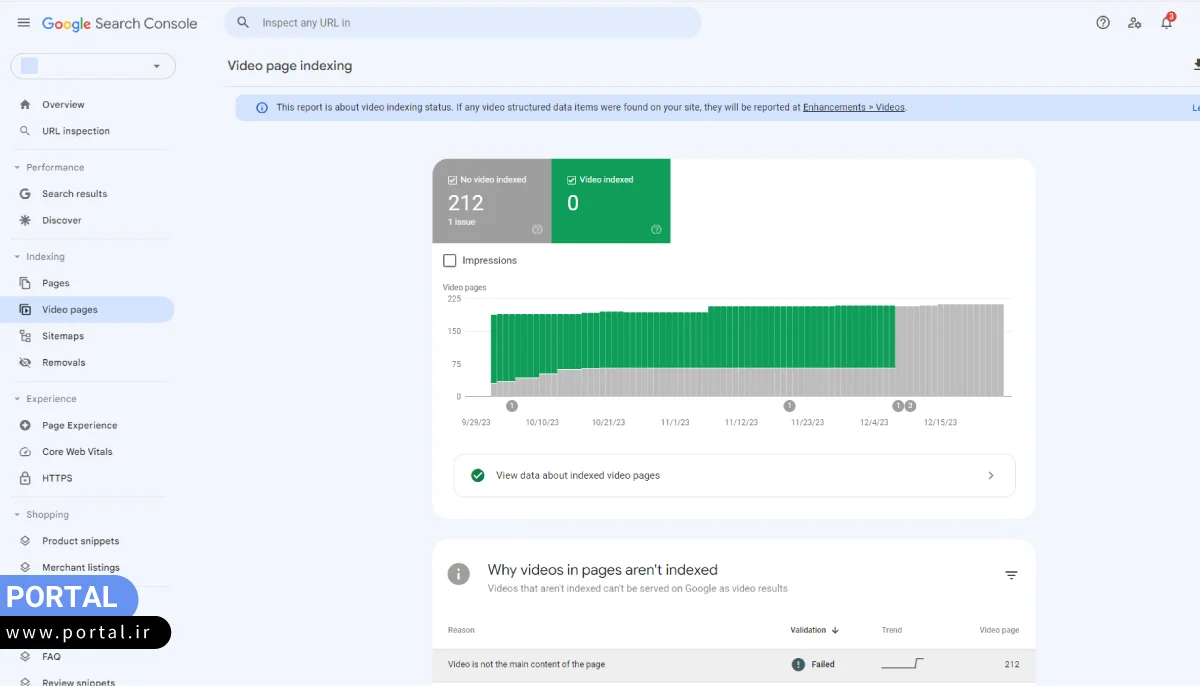Go to Core Web Vitals report
1200x686 pixels.
point(77,452)
